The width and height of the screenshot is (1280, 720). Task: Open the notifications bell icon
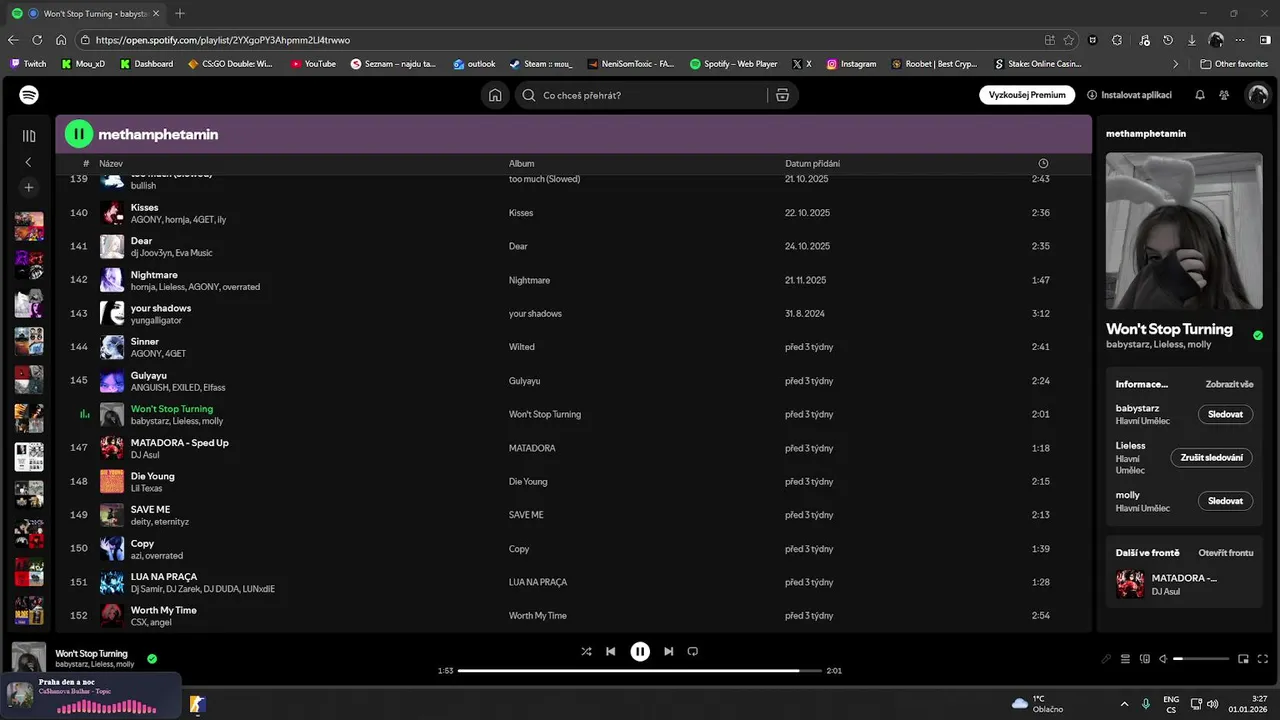pyautogui.click(x=1200, y=95)
